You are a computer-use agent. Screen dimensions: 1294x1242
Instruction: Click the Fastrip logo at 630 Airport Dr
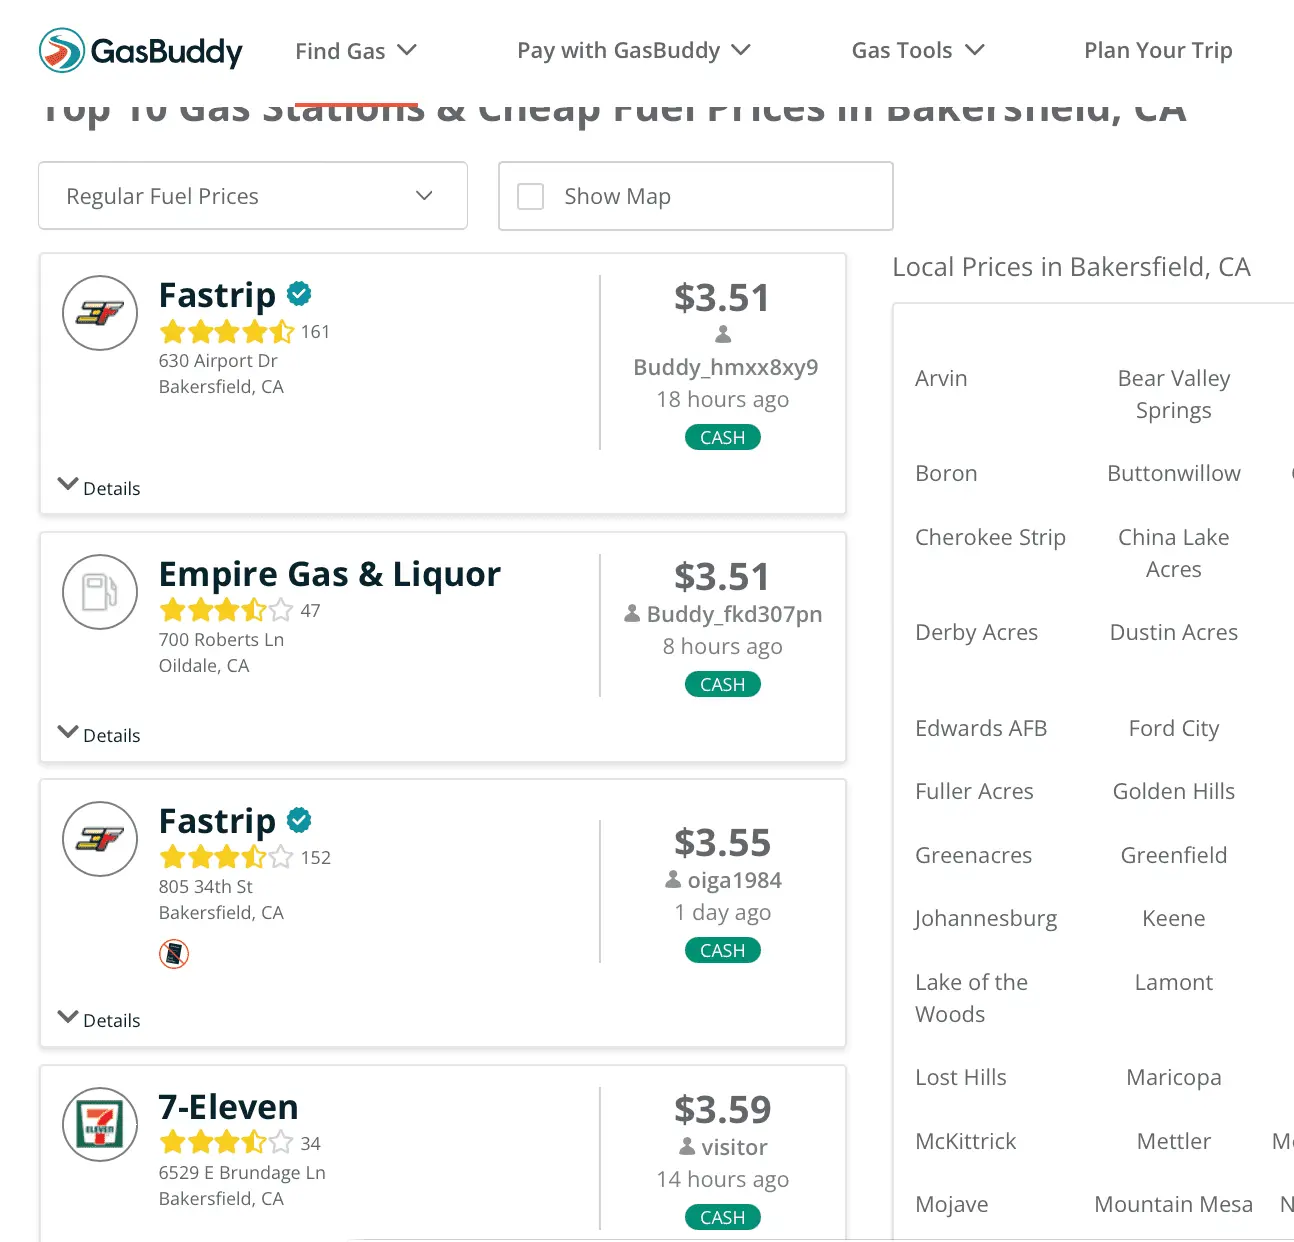(100, 313)
